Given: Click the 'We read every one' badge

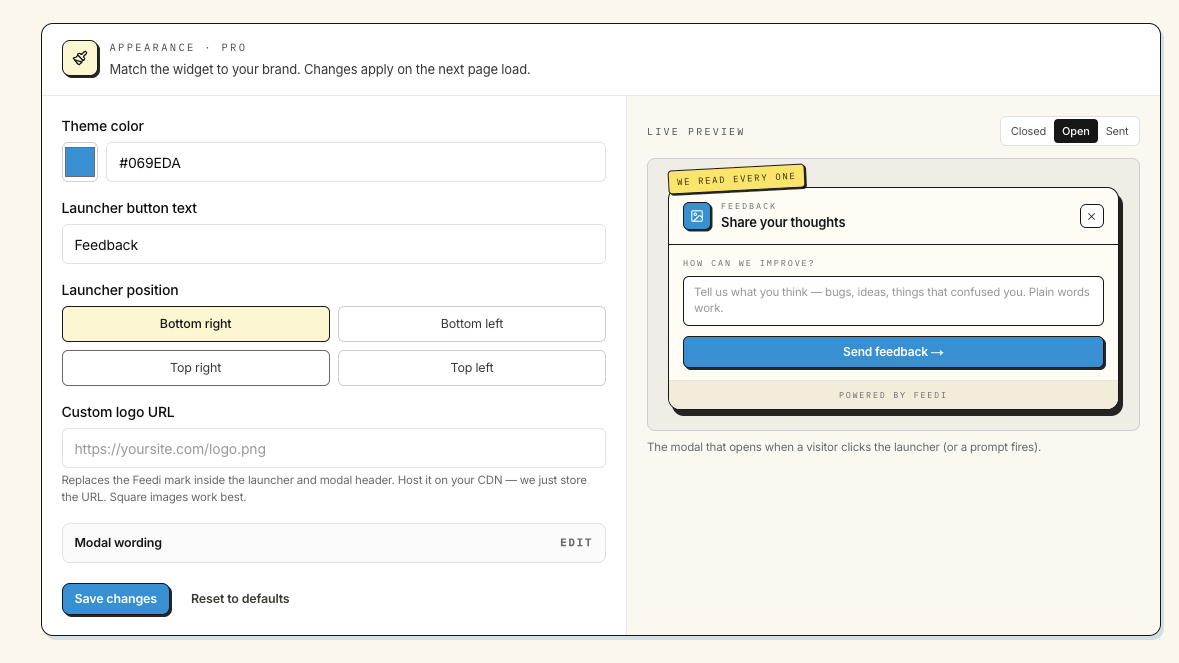Looking at the screenshot, I should click(736, 179).
